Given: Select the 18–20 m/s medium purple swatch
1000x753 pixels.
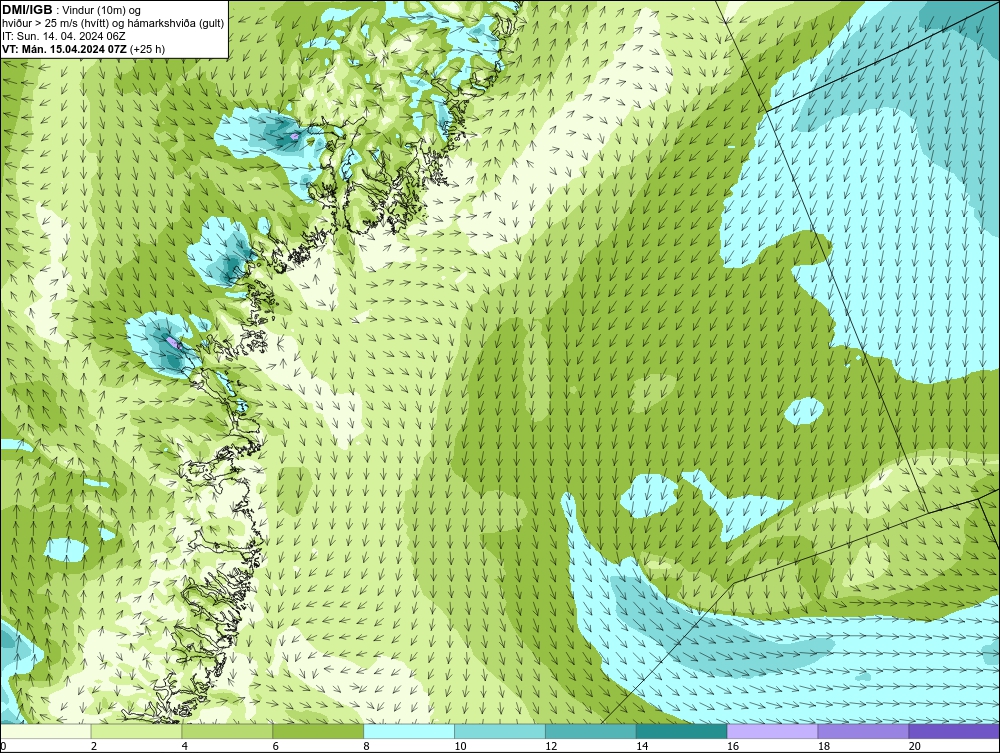Looking at the screenshot, I should [x=864, y=731].
